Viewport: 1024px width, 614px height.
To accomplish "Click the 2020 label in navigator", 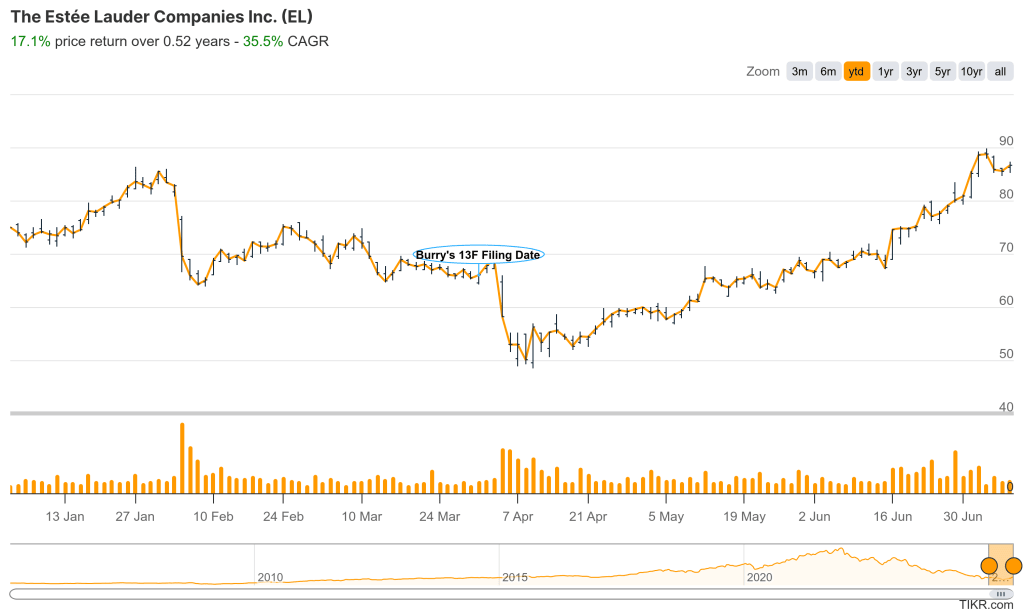I will coord(760,577).
